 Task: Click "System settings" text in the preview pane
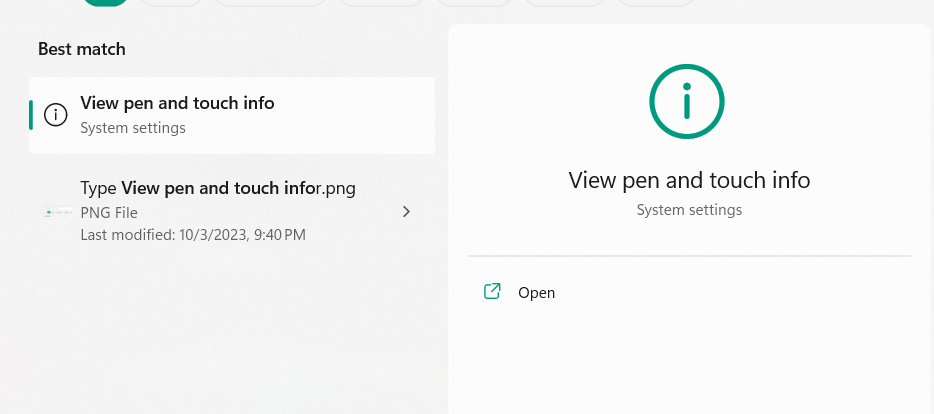[x=689, y=210]
